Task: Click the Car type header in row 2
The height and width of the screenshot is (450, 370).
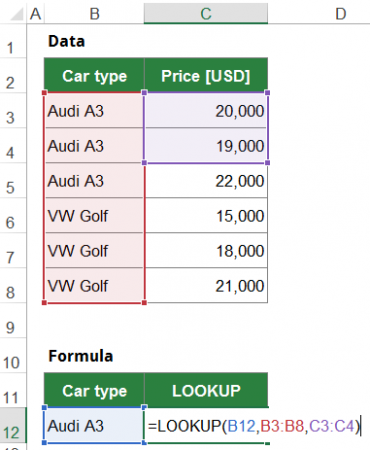Action: [x=94, y=75]
